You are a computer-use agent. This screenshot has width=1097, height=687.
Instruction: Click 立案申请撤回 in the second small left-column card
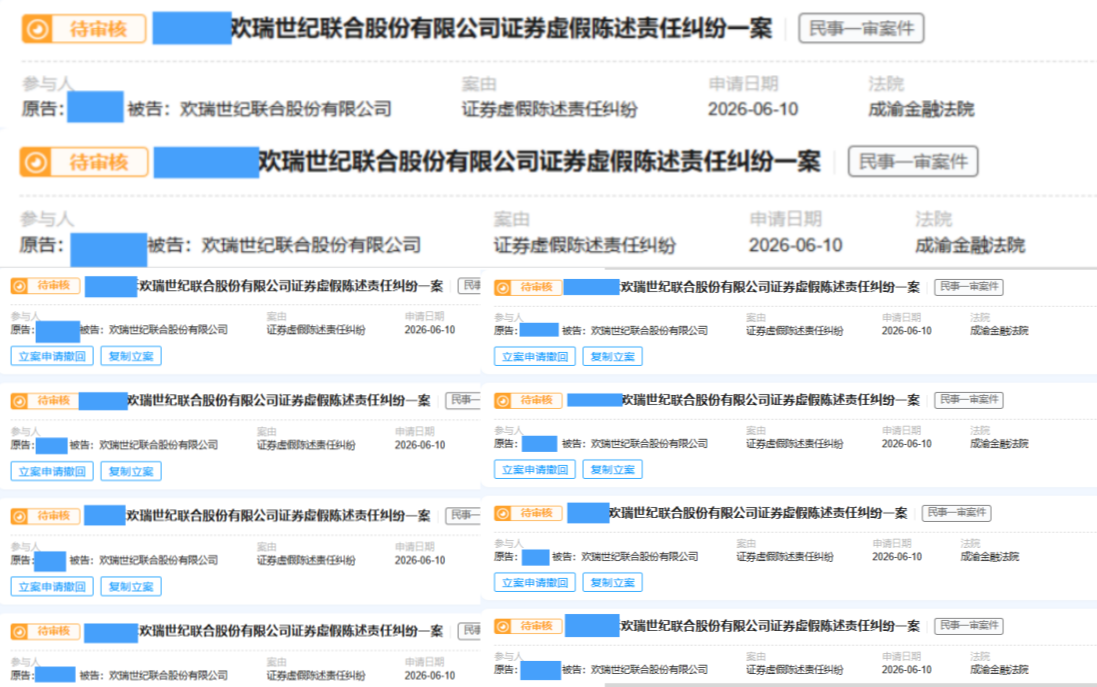52,472
